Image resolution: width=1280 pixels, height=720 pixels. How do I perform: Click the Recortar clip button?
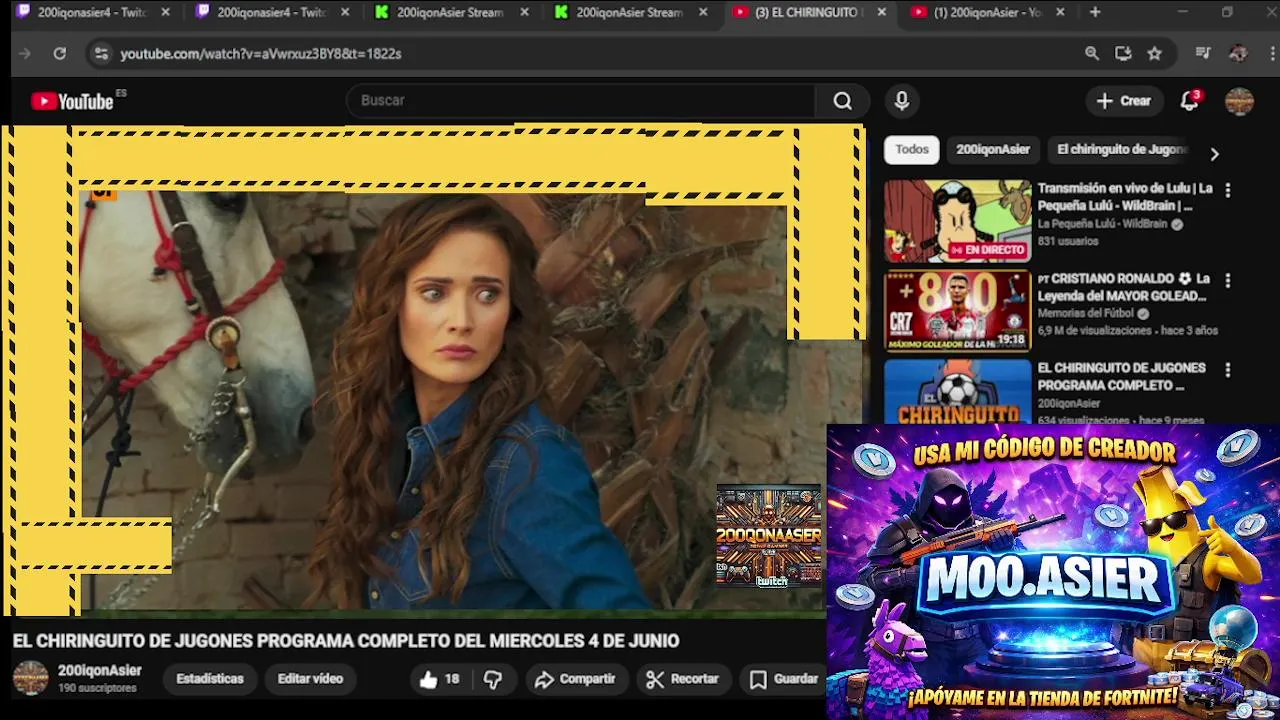[683, 679]
